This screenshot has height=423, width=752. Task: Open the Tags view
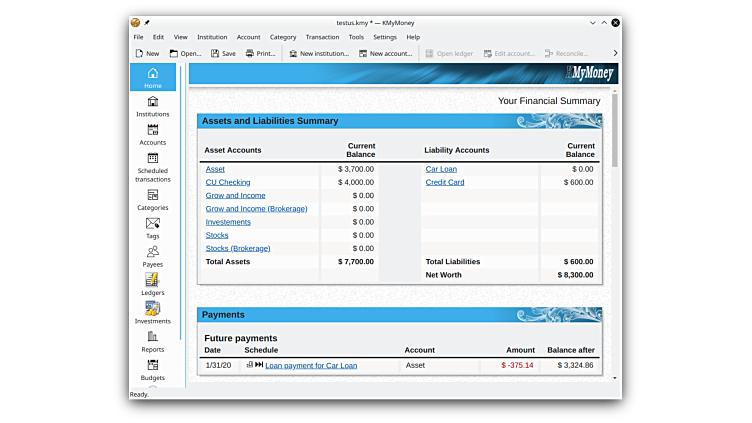[x=152, y=228]
